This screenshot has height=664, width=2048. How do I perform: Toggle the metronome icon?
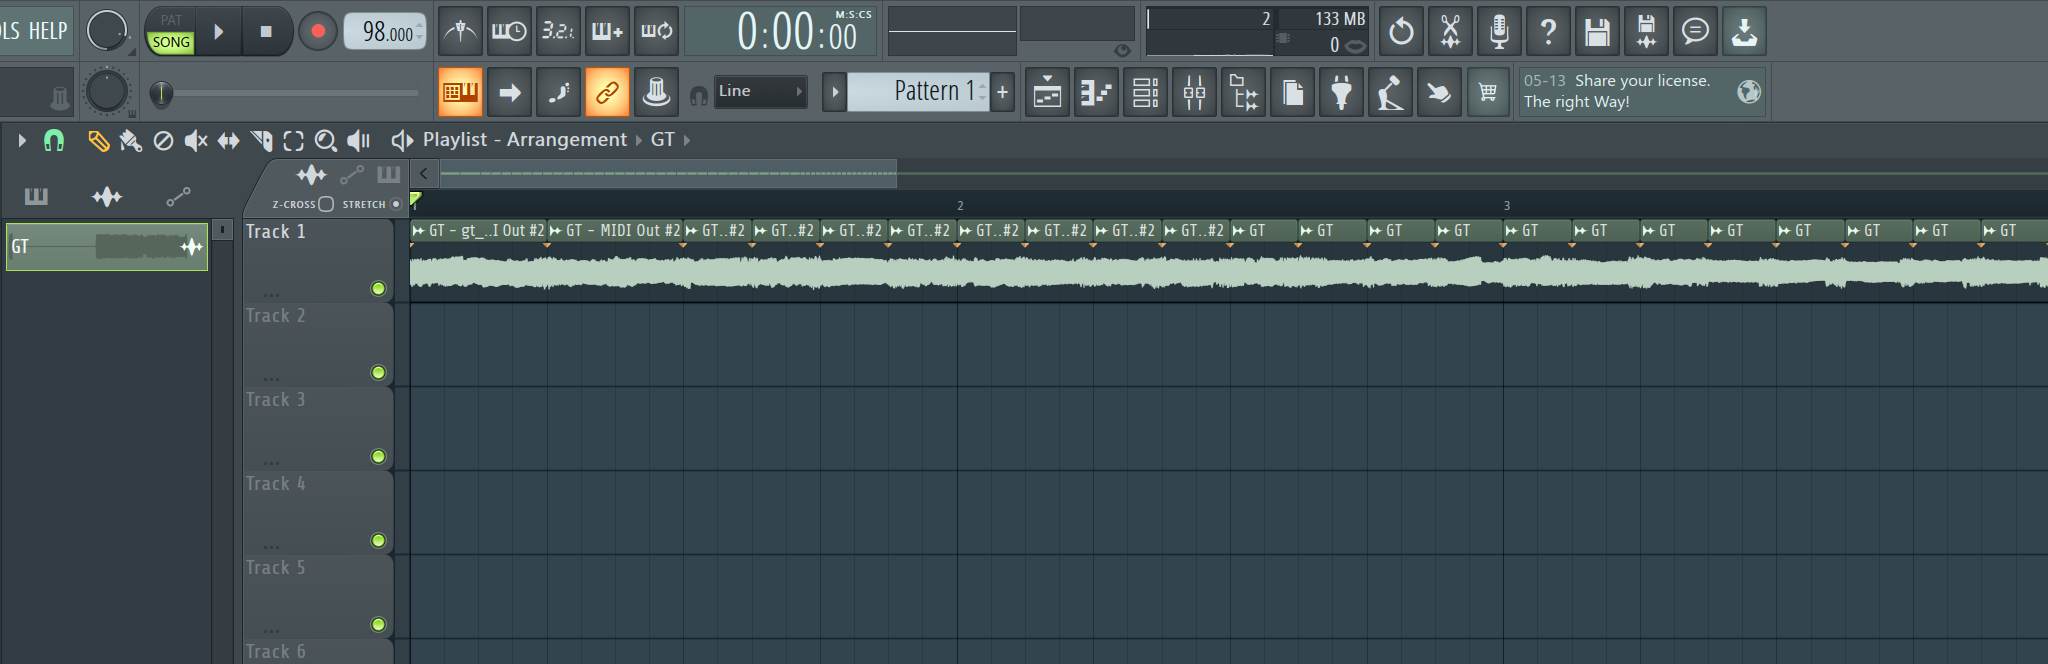460,32
